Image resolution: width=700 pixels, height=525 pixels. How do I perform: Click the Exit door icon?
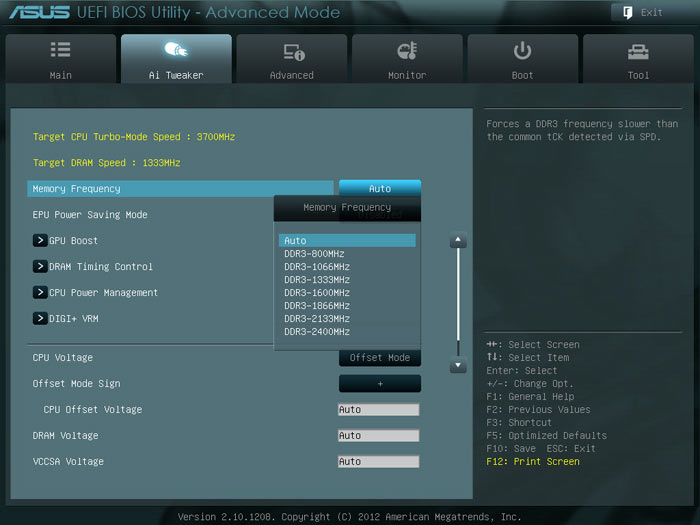627,12
